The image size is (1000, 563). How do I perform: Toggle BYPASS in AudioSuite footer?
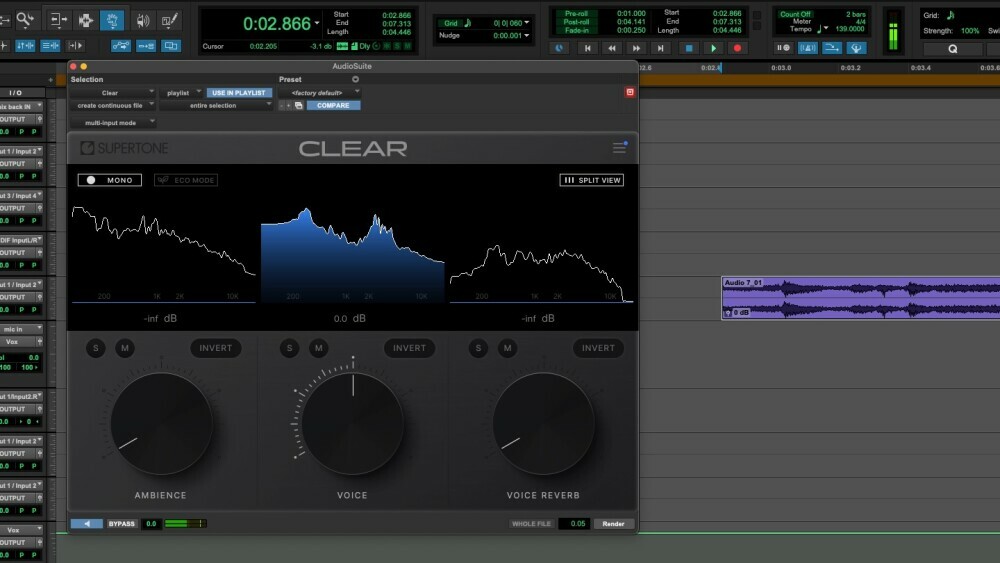[x=121, y=523]
